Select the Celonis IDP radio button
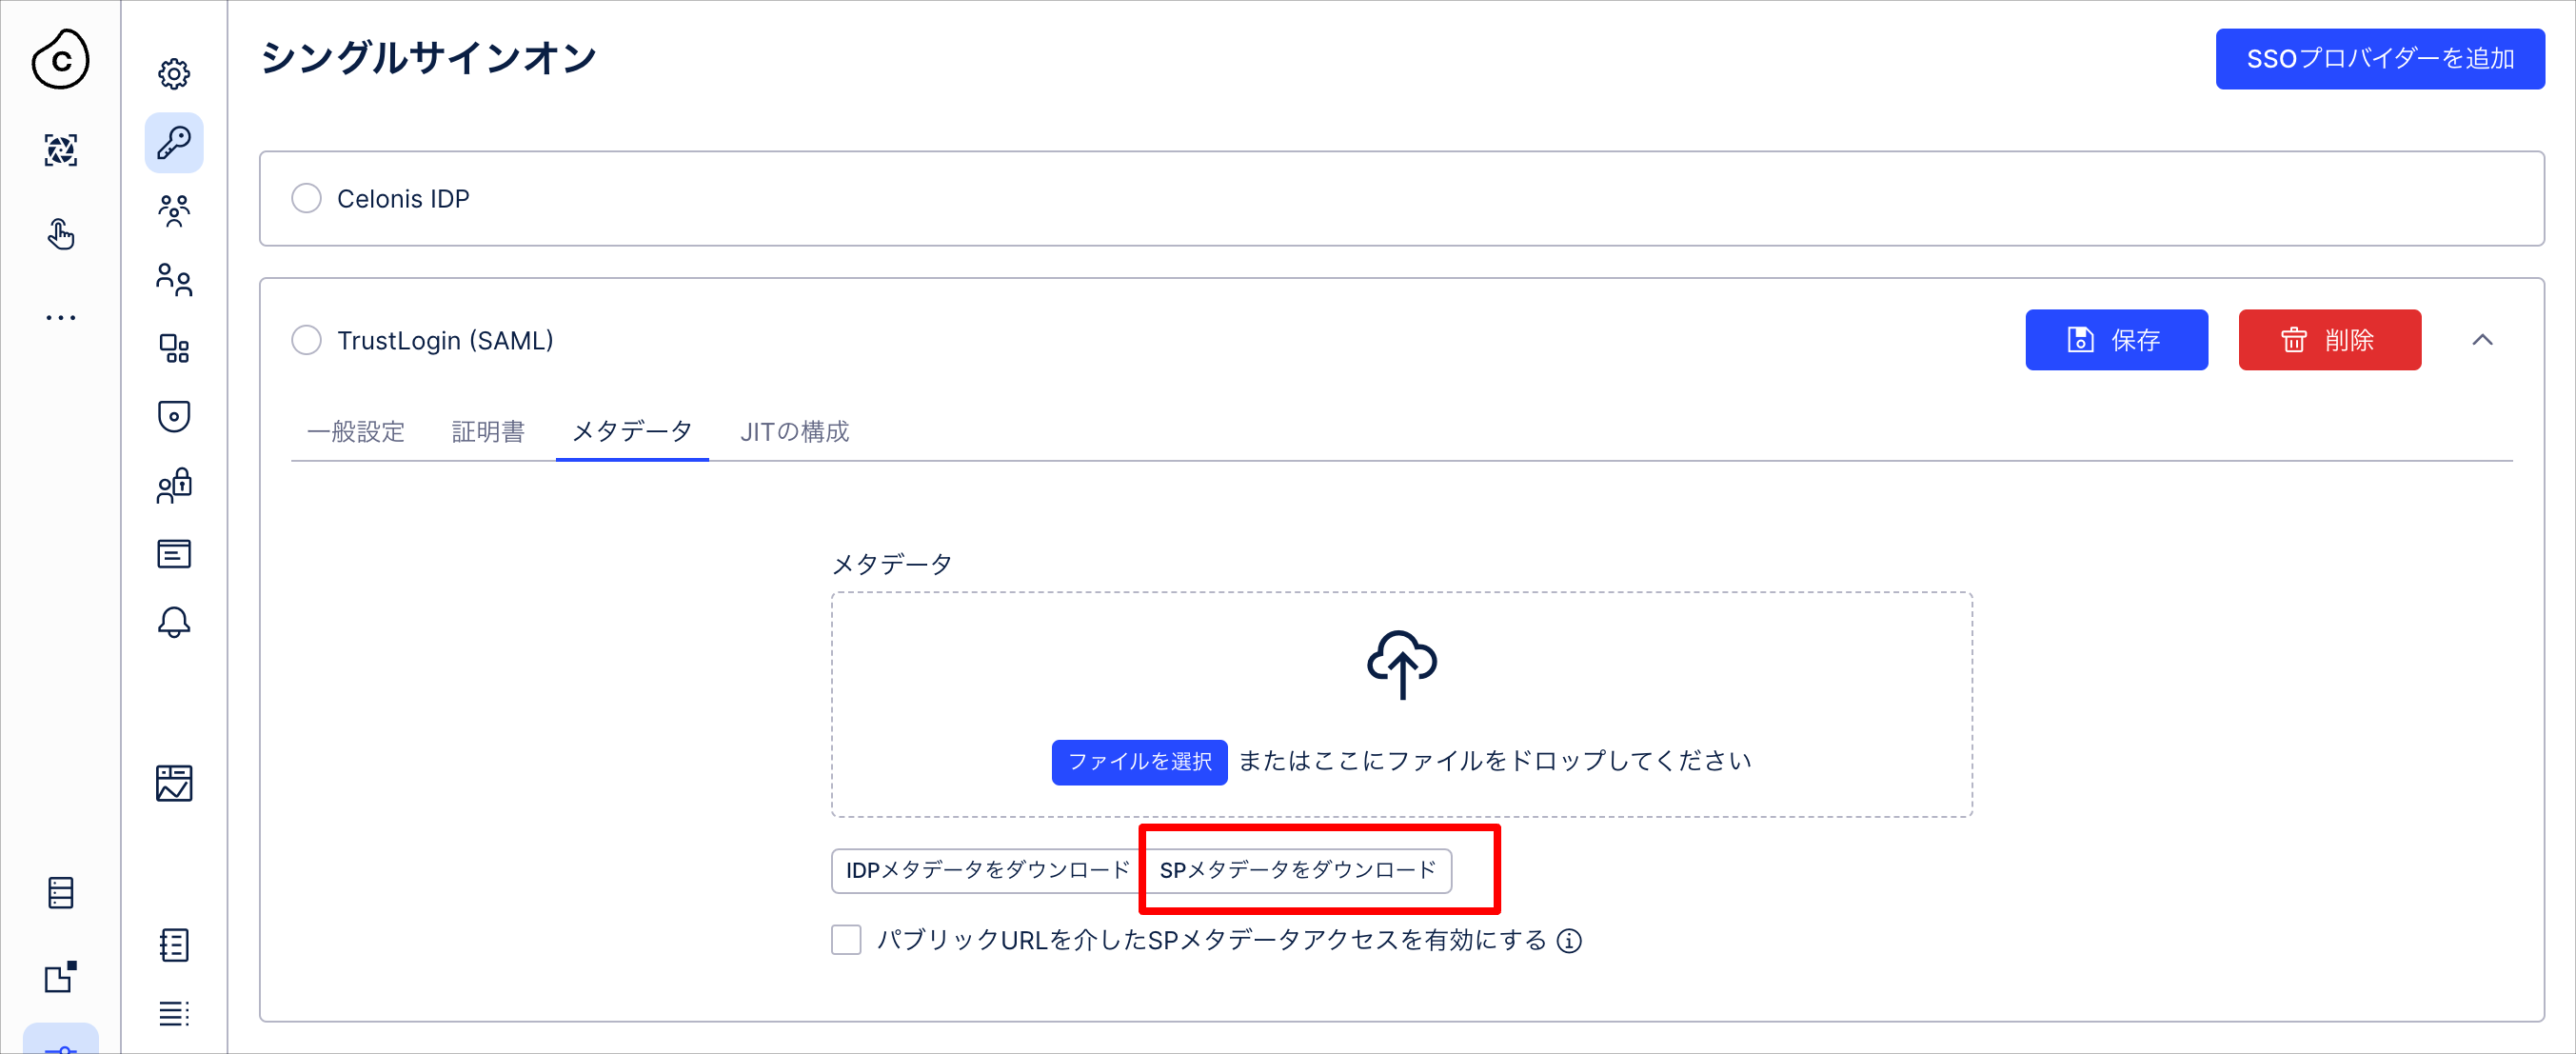2576x1054 pixels. [306, 198]
